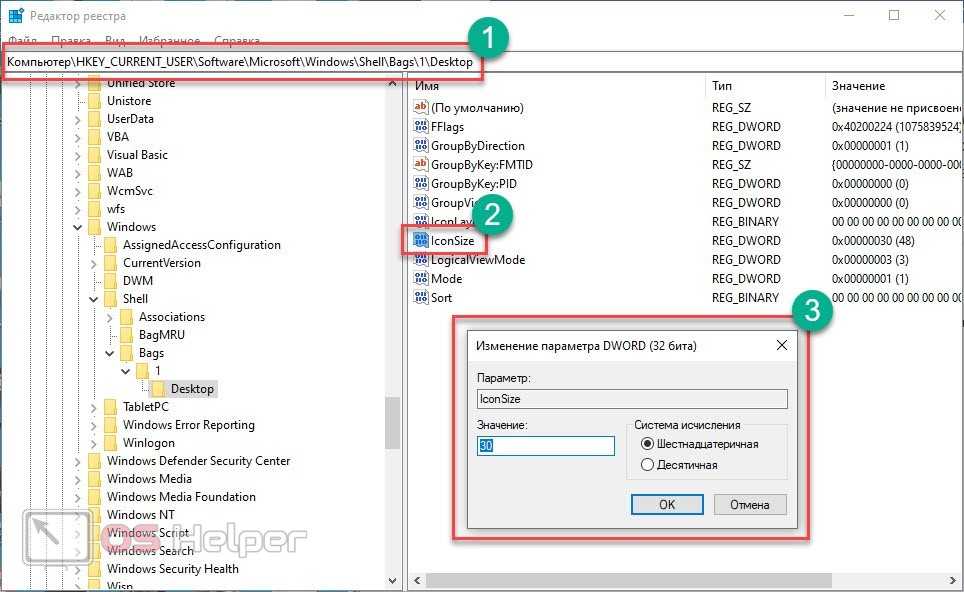Viewport: 964px width, 592px height.
Task: Select the GroupByDirection DWORD icon
Action: (x=421, y=145)
